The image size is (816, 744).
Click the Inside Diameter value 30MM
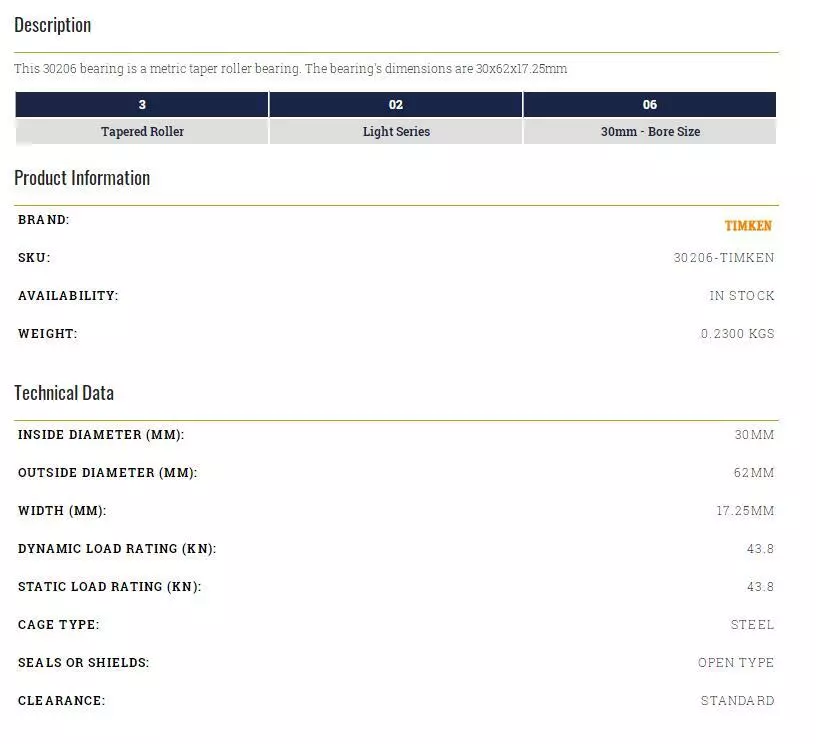[754, 435]
